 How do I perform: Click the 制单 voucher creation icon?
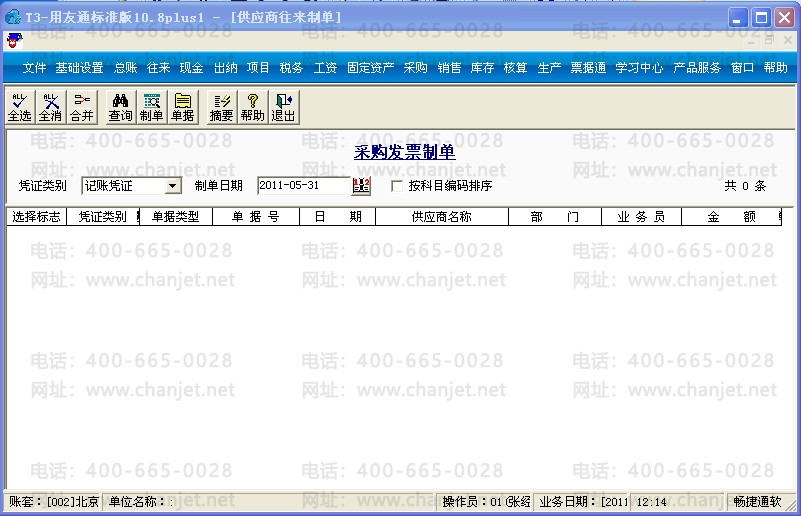[151, 107]
